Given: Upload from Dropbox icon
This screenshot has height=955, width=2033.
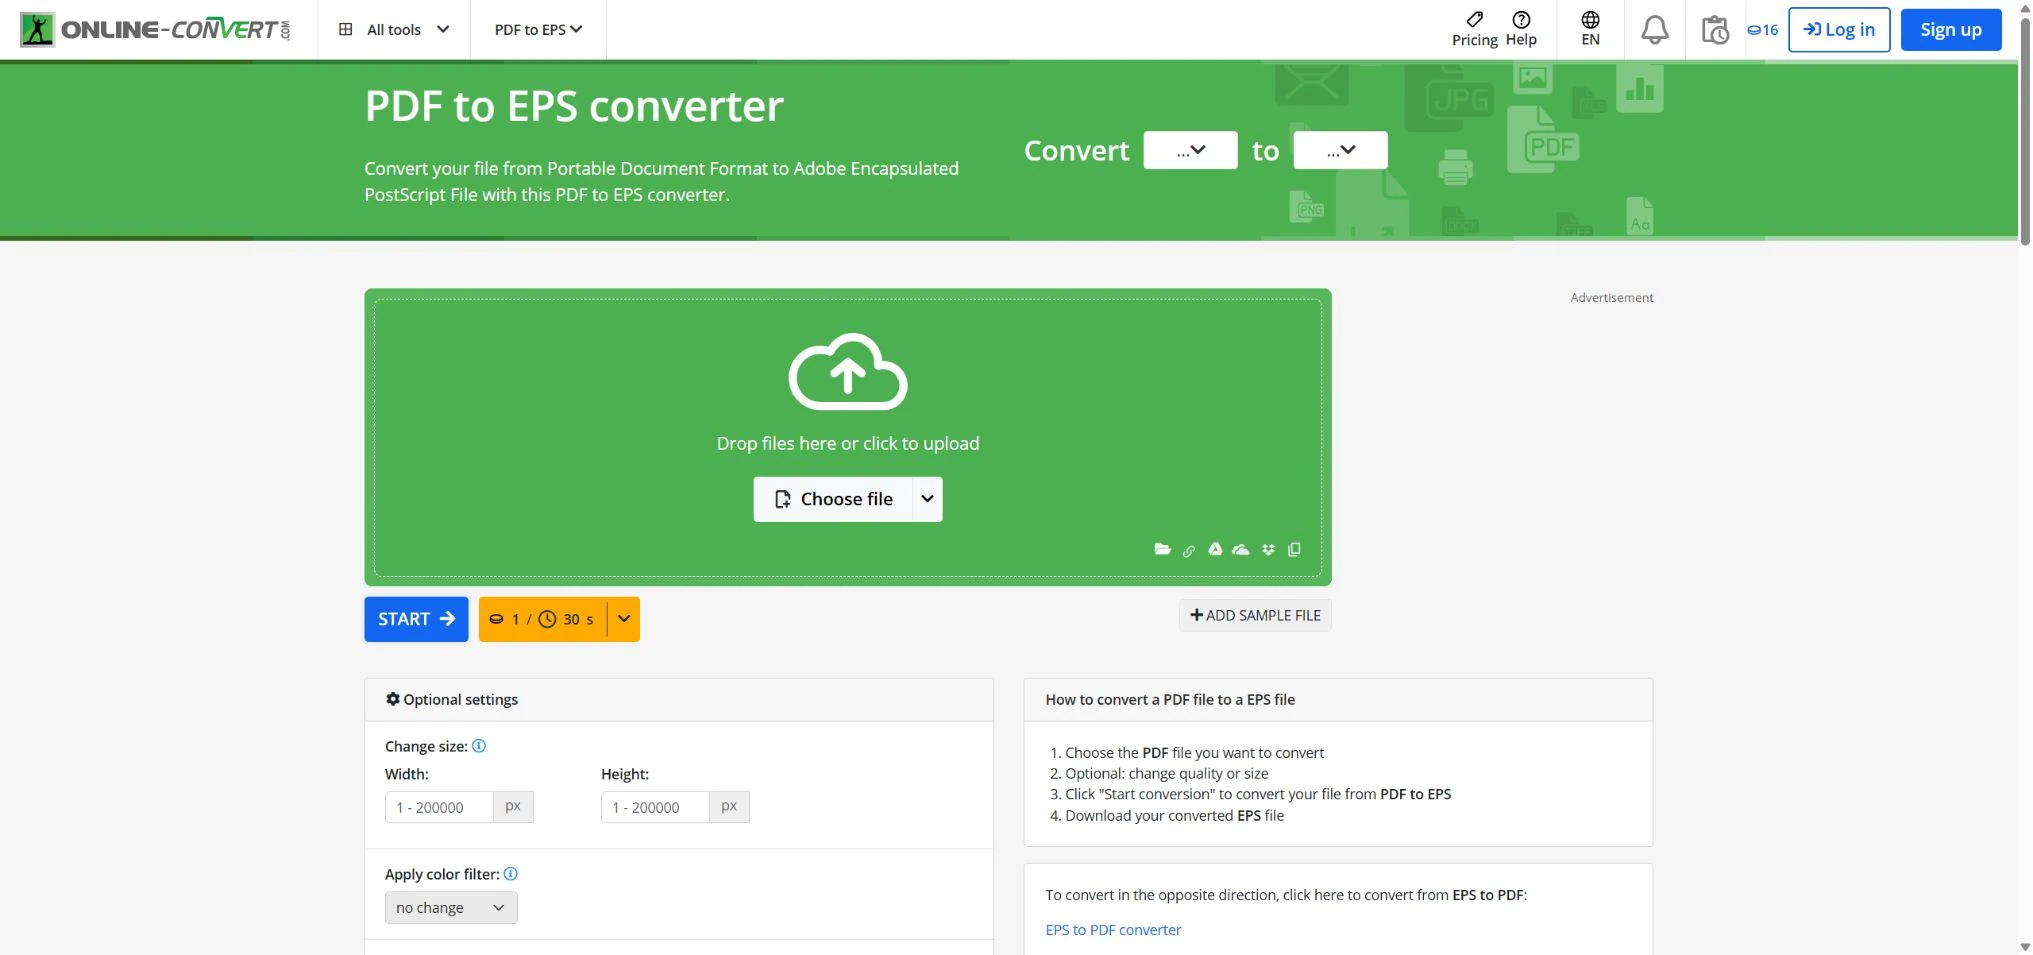Looking at the screenshot, I should tap(1268, 549).
